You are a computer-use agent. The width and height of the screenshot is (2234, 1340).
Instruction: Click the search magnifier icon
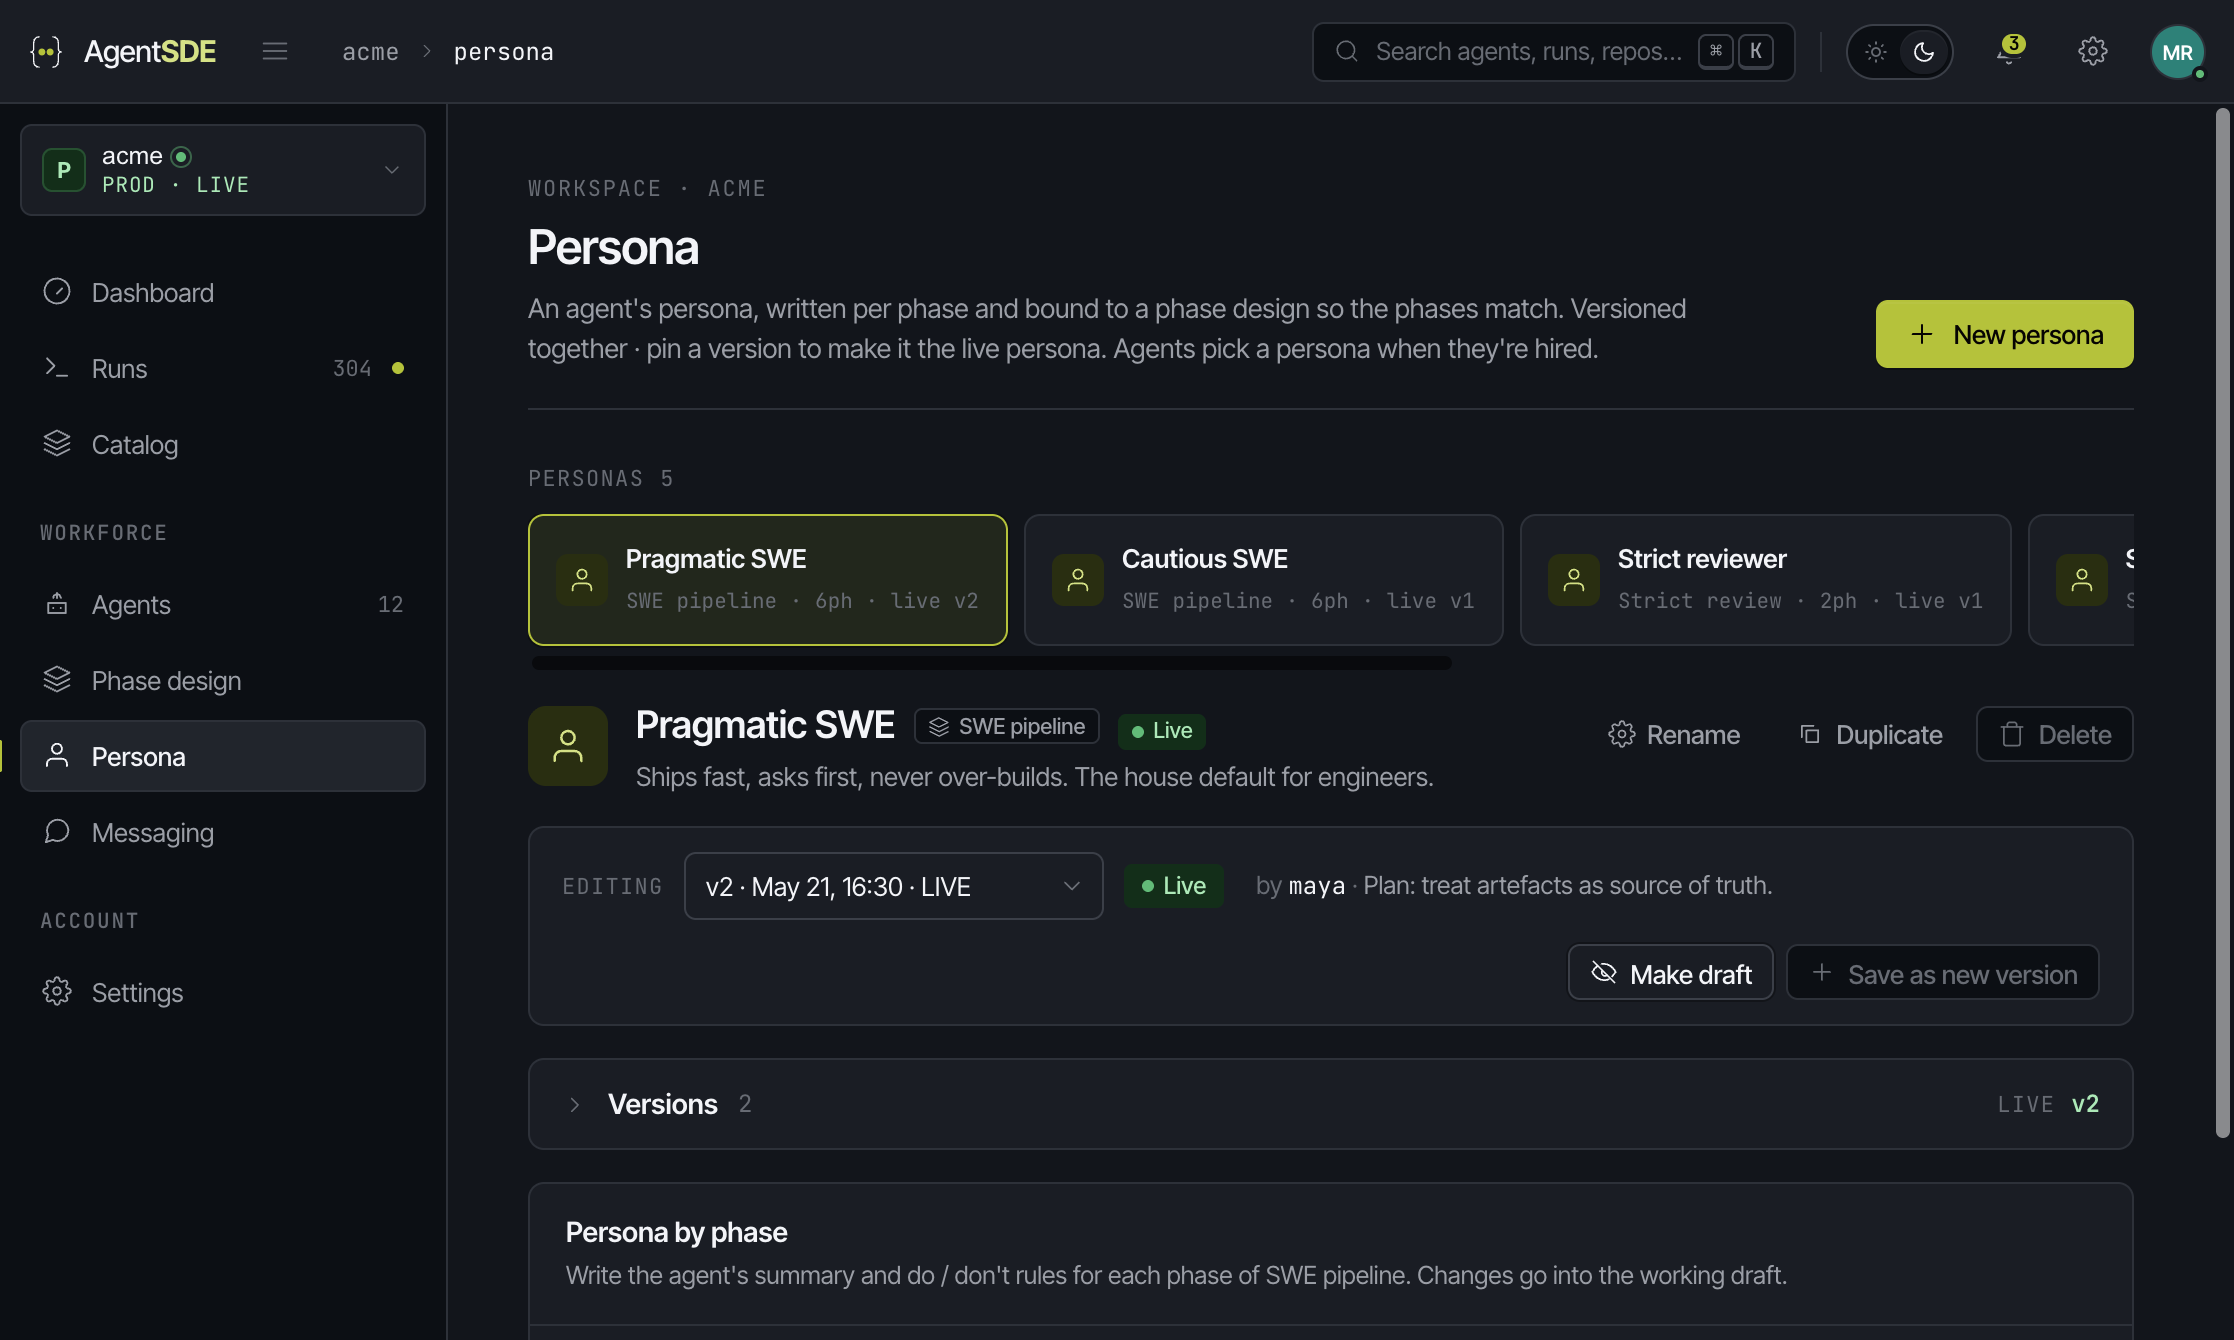(x=1347, y=51)
